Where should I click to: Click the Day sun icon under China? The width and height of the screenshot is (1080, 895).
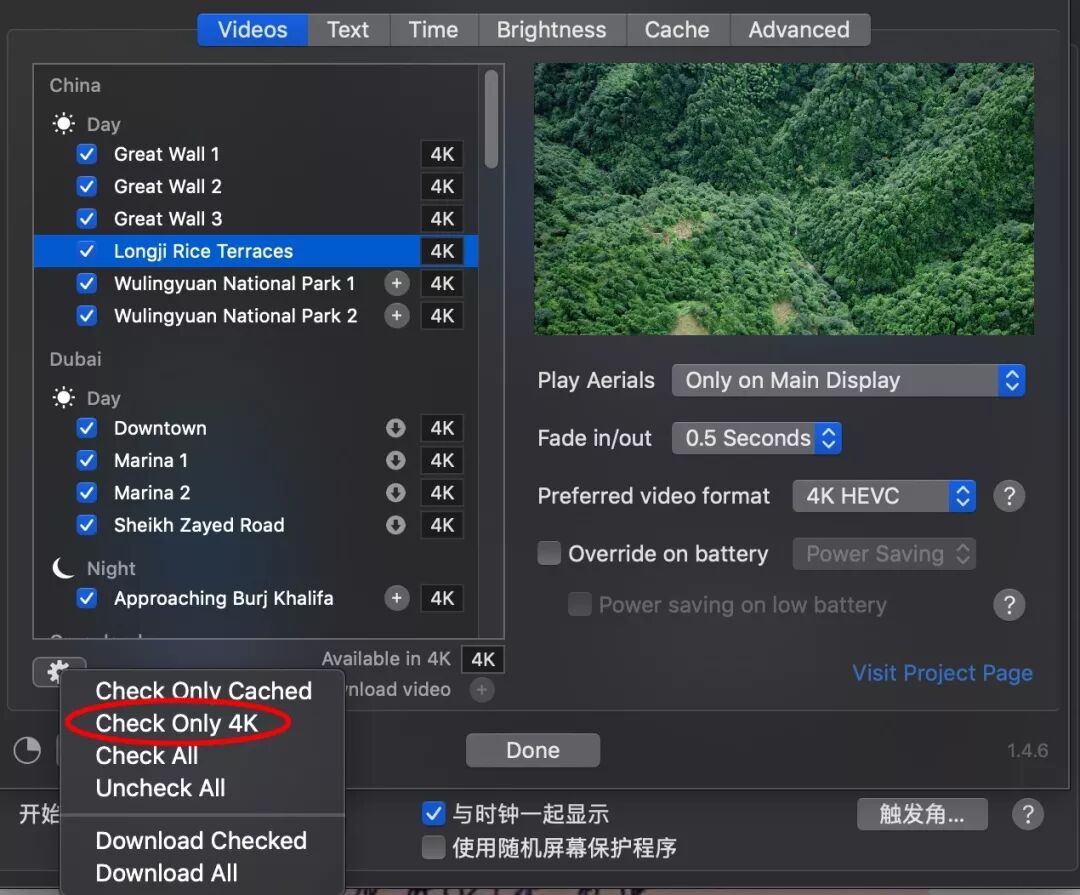[63, 123]
